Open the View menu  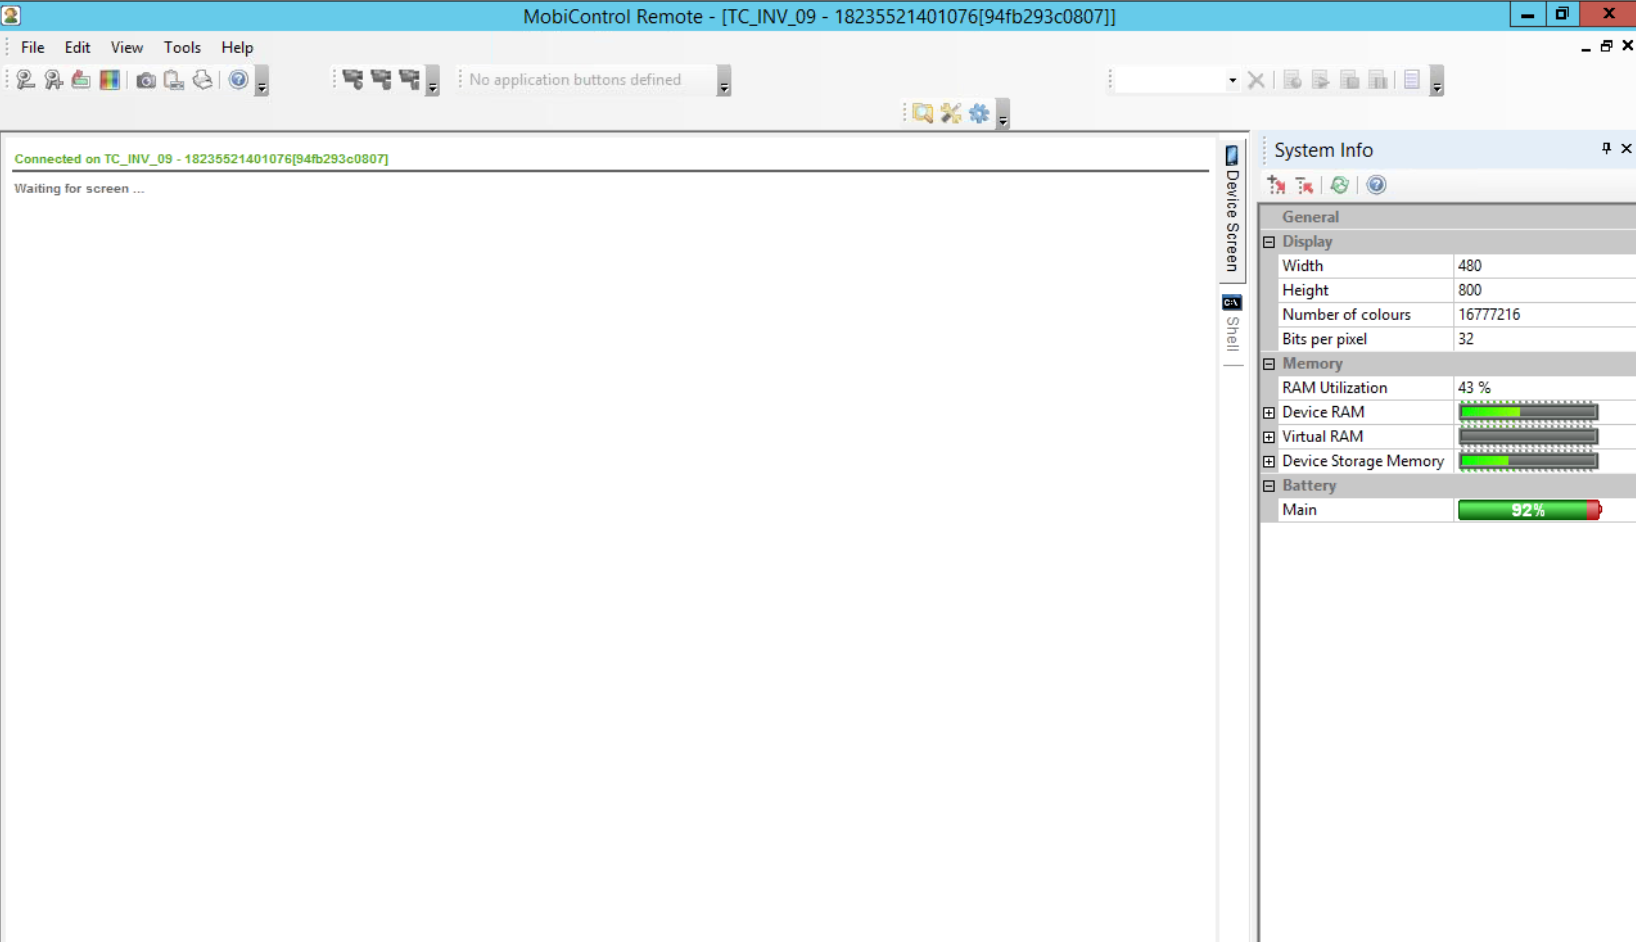pyautogui.click(x=126, y=47)
